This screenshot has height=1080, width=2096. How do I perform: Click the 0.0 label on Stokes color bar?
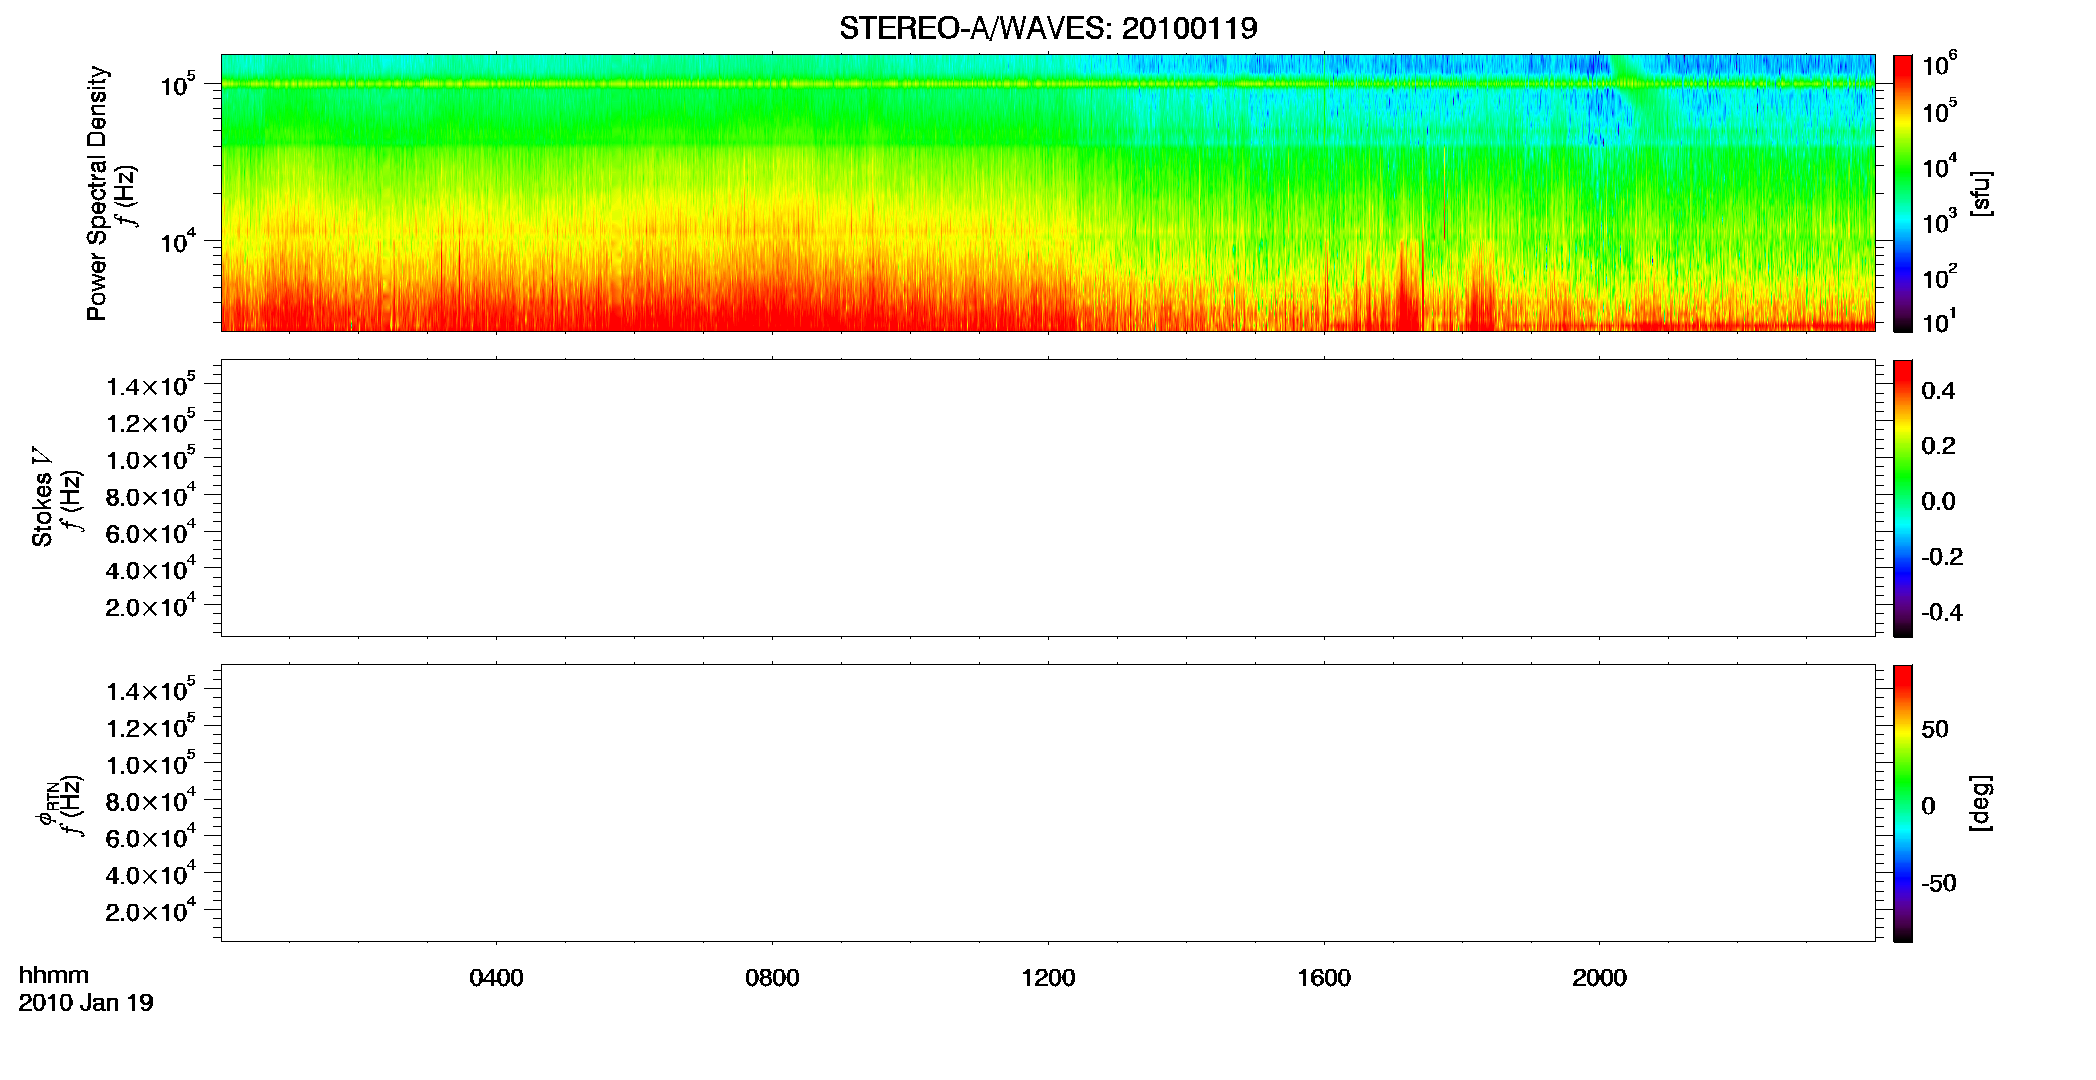(x=1938, y=501)
